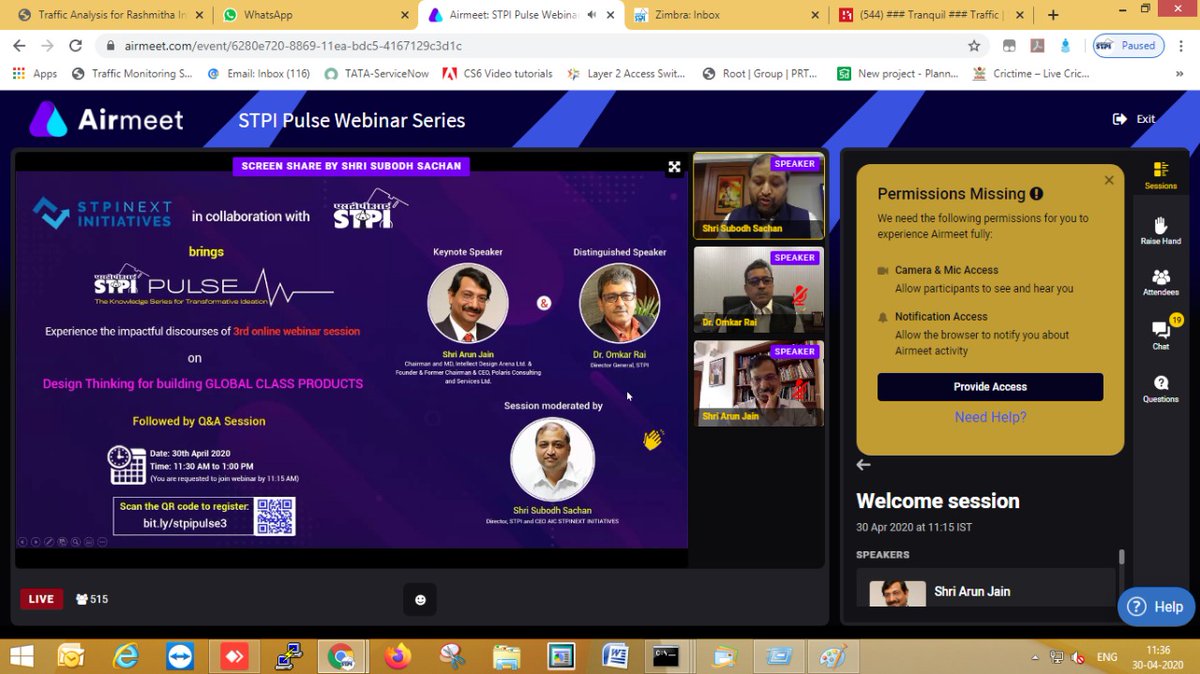
Task: Click the LIVE indicator badge
Action: (x=41, y=599)
